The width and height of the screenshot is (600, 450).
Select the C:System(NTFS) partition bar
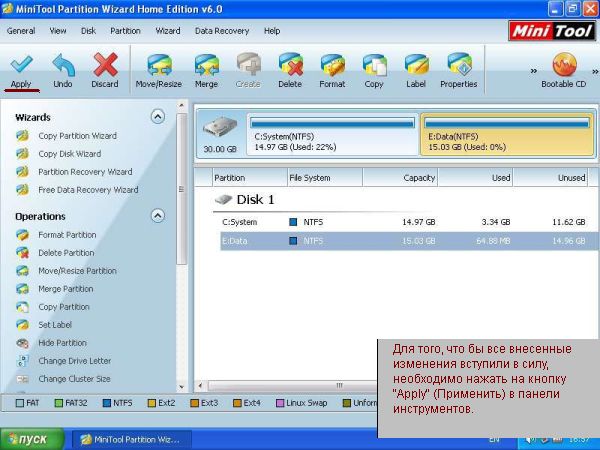[333, 134]
